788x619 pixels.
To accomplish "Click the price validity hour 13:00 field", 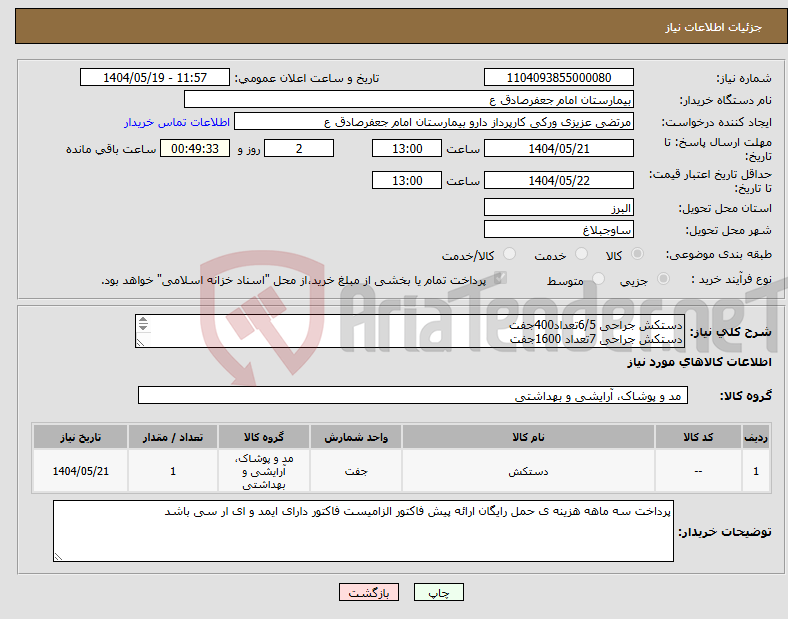I will (x=407, y=180).
